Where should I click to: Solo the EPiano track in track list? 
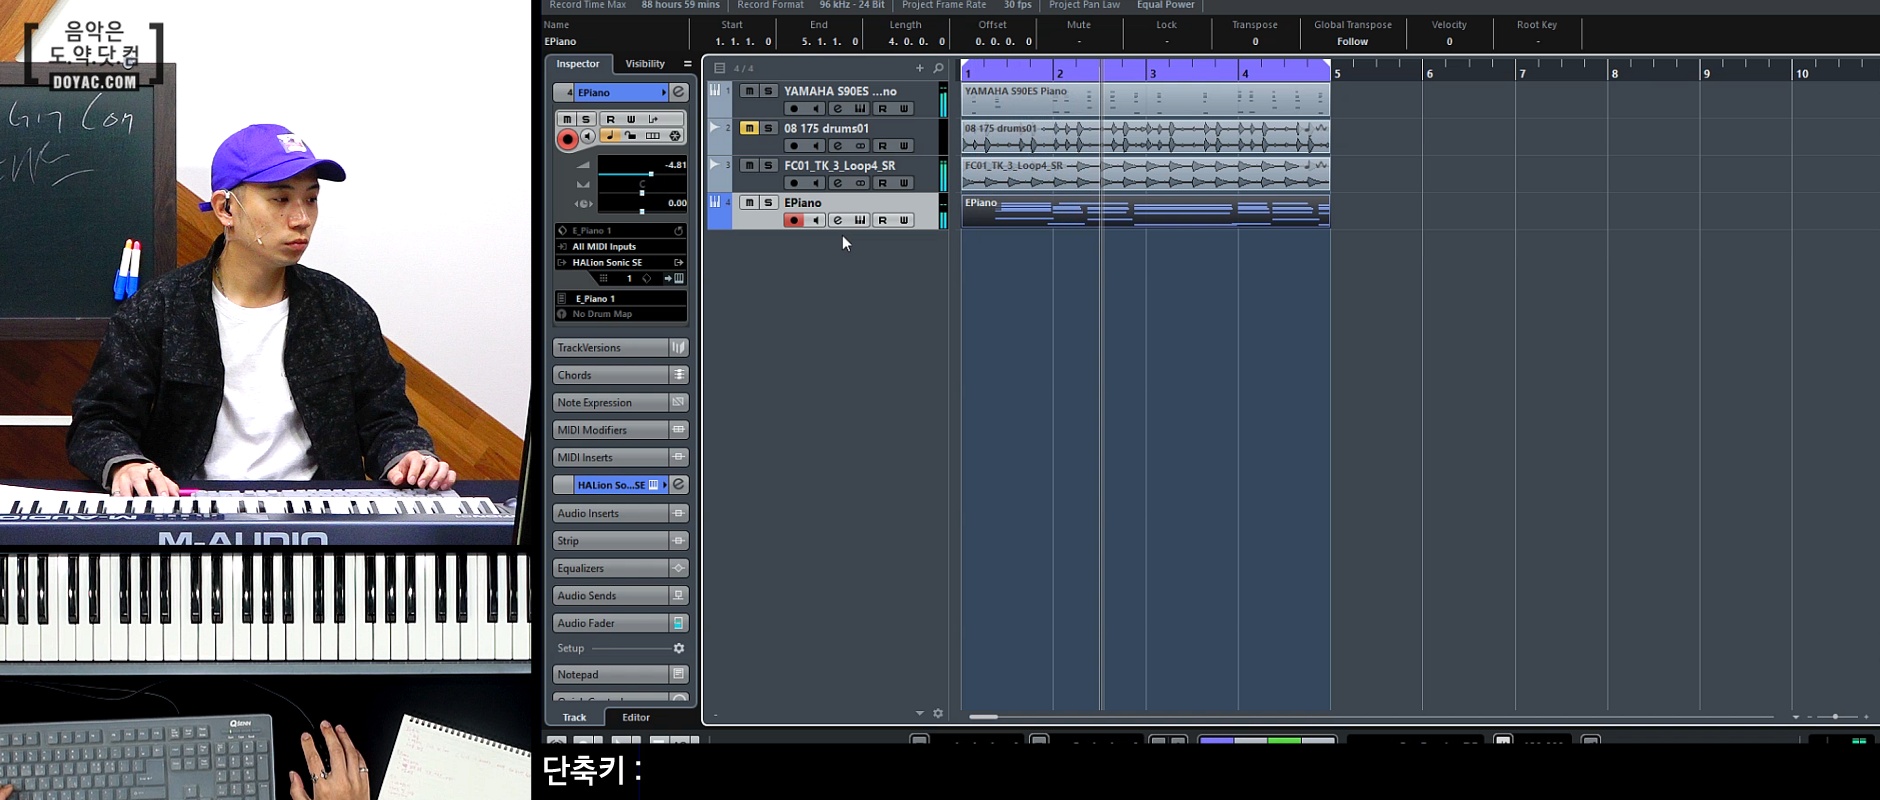(x=768, y=203)
